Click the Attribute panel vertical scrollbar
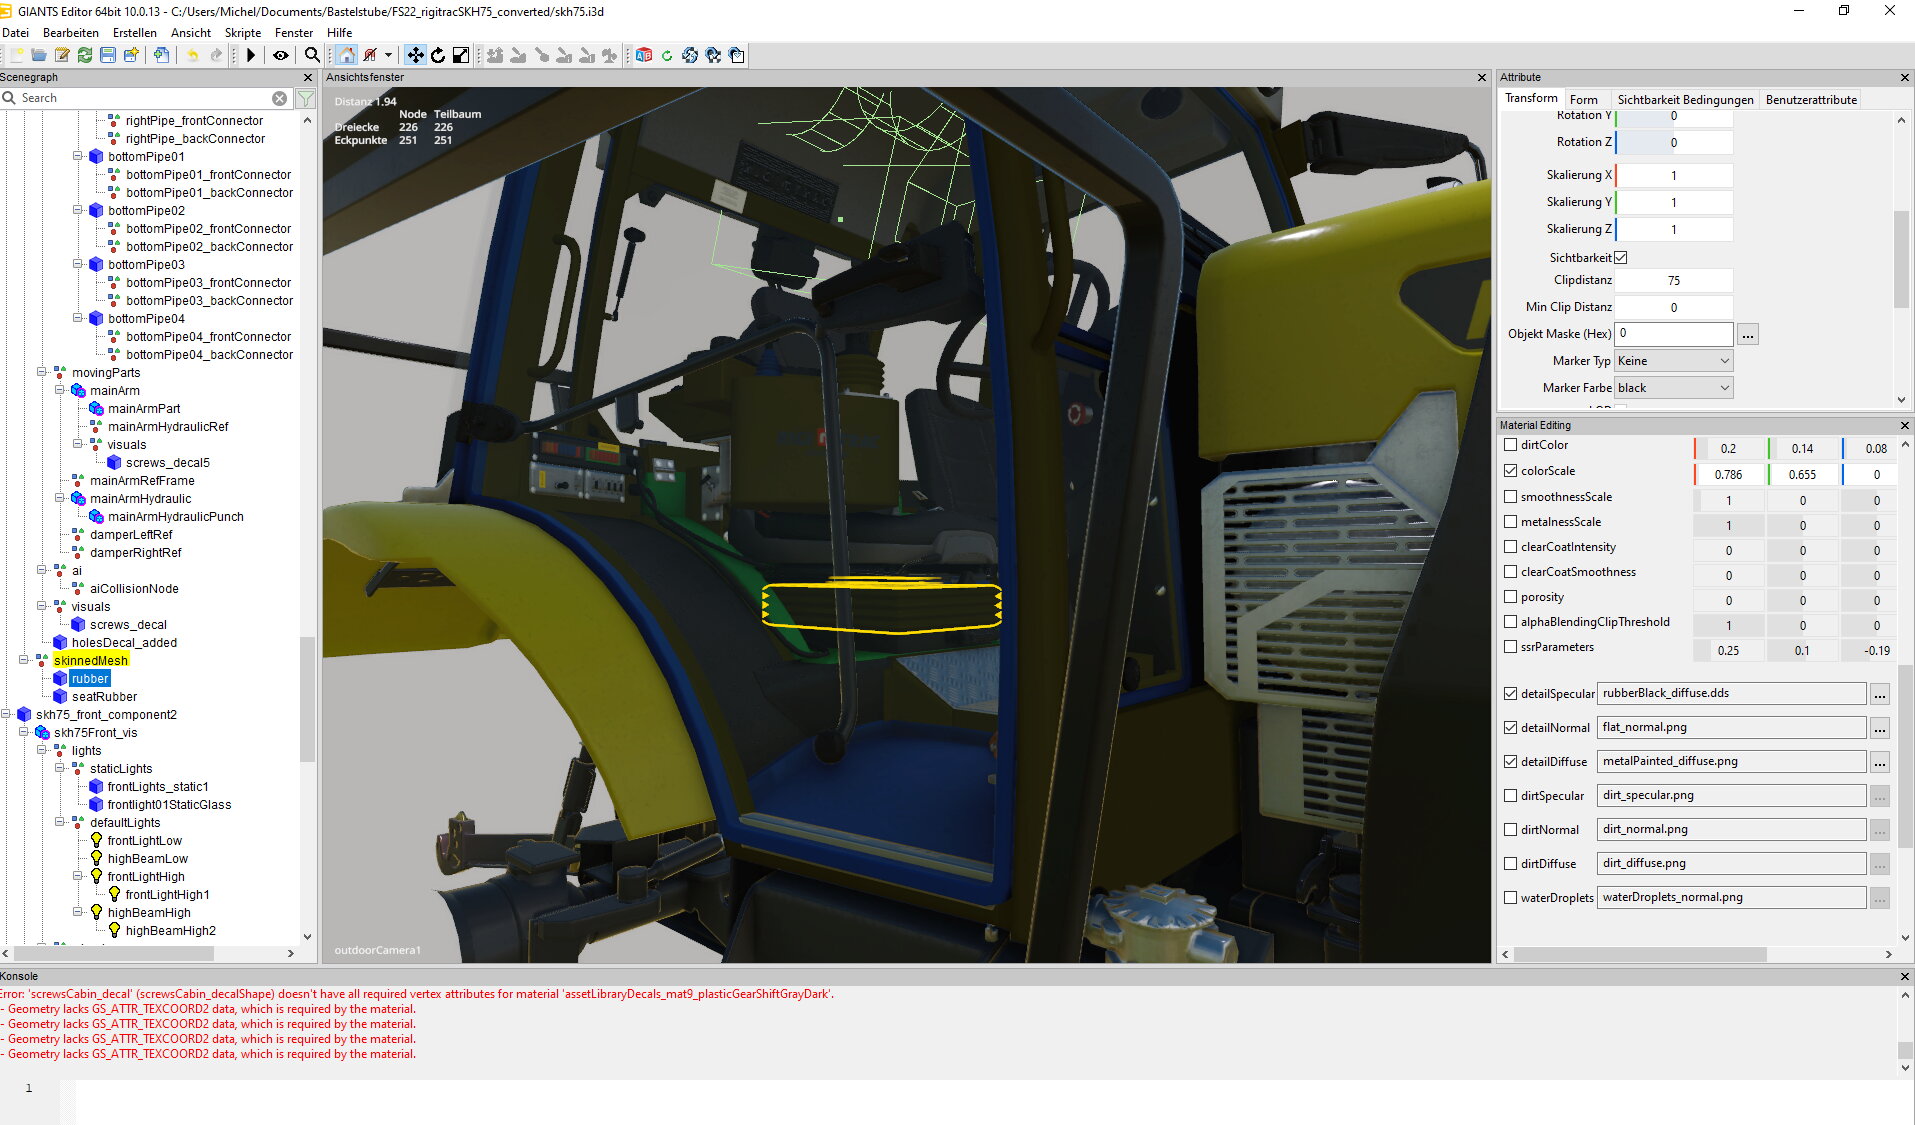1915x1125 pixels. [x=1901, y=259]
